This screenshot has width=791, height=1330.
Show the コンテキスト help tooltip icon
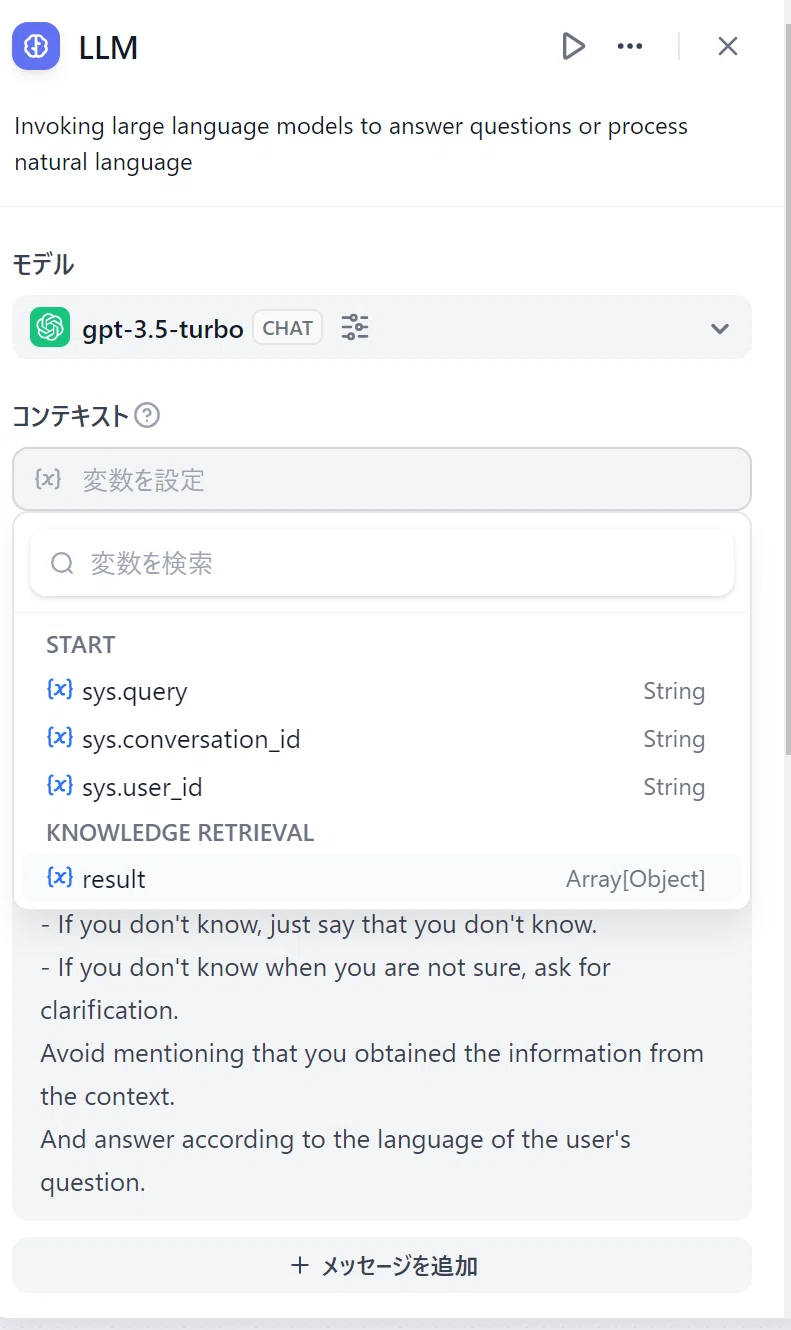(x=147, y=415)
